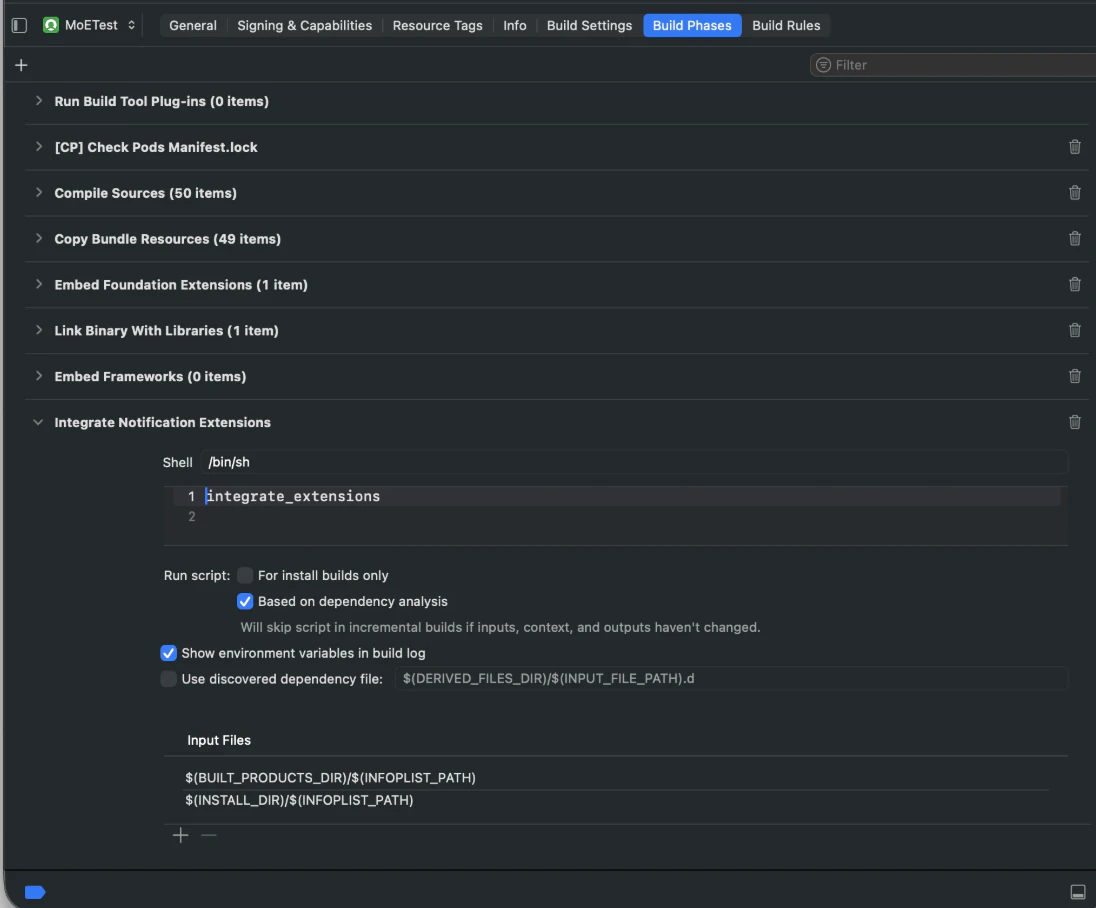Add a new build phase with plus

tap(21, 65)
